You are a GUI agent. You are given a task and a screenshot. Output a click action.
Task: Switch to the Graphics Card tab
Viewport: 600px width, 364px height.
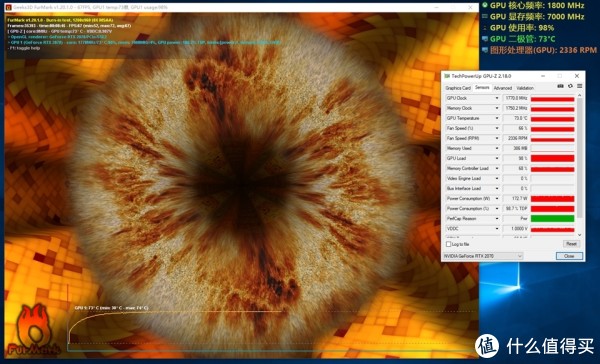click(x=458, y=88)
